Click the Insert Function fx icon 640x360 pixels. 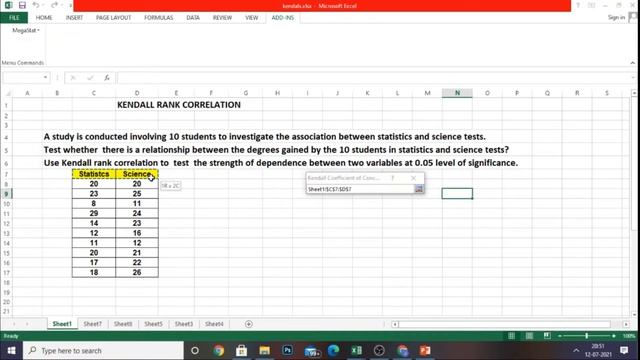pos(107,78)
